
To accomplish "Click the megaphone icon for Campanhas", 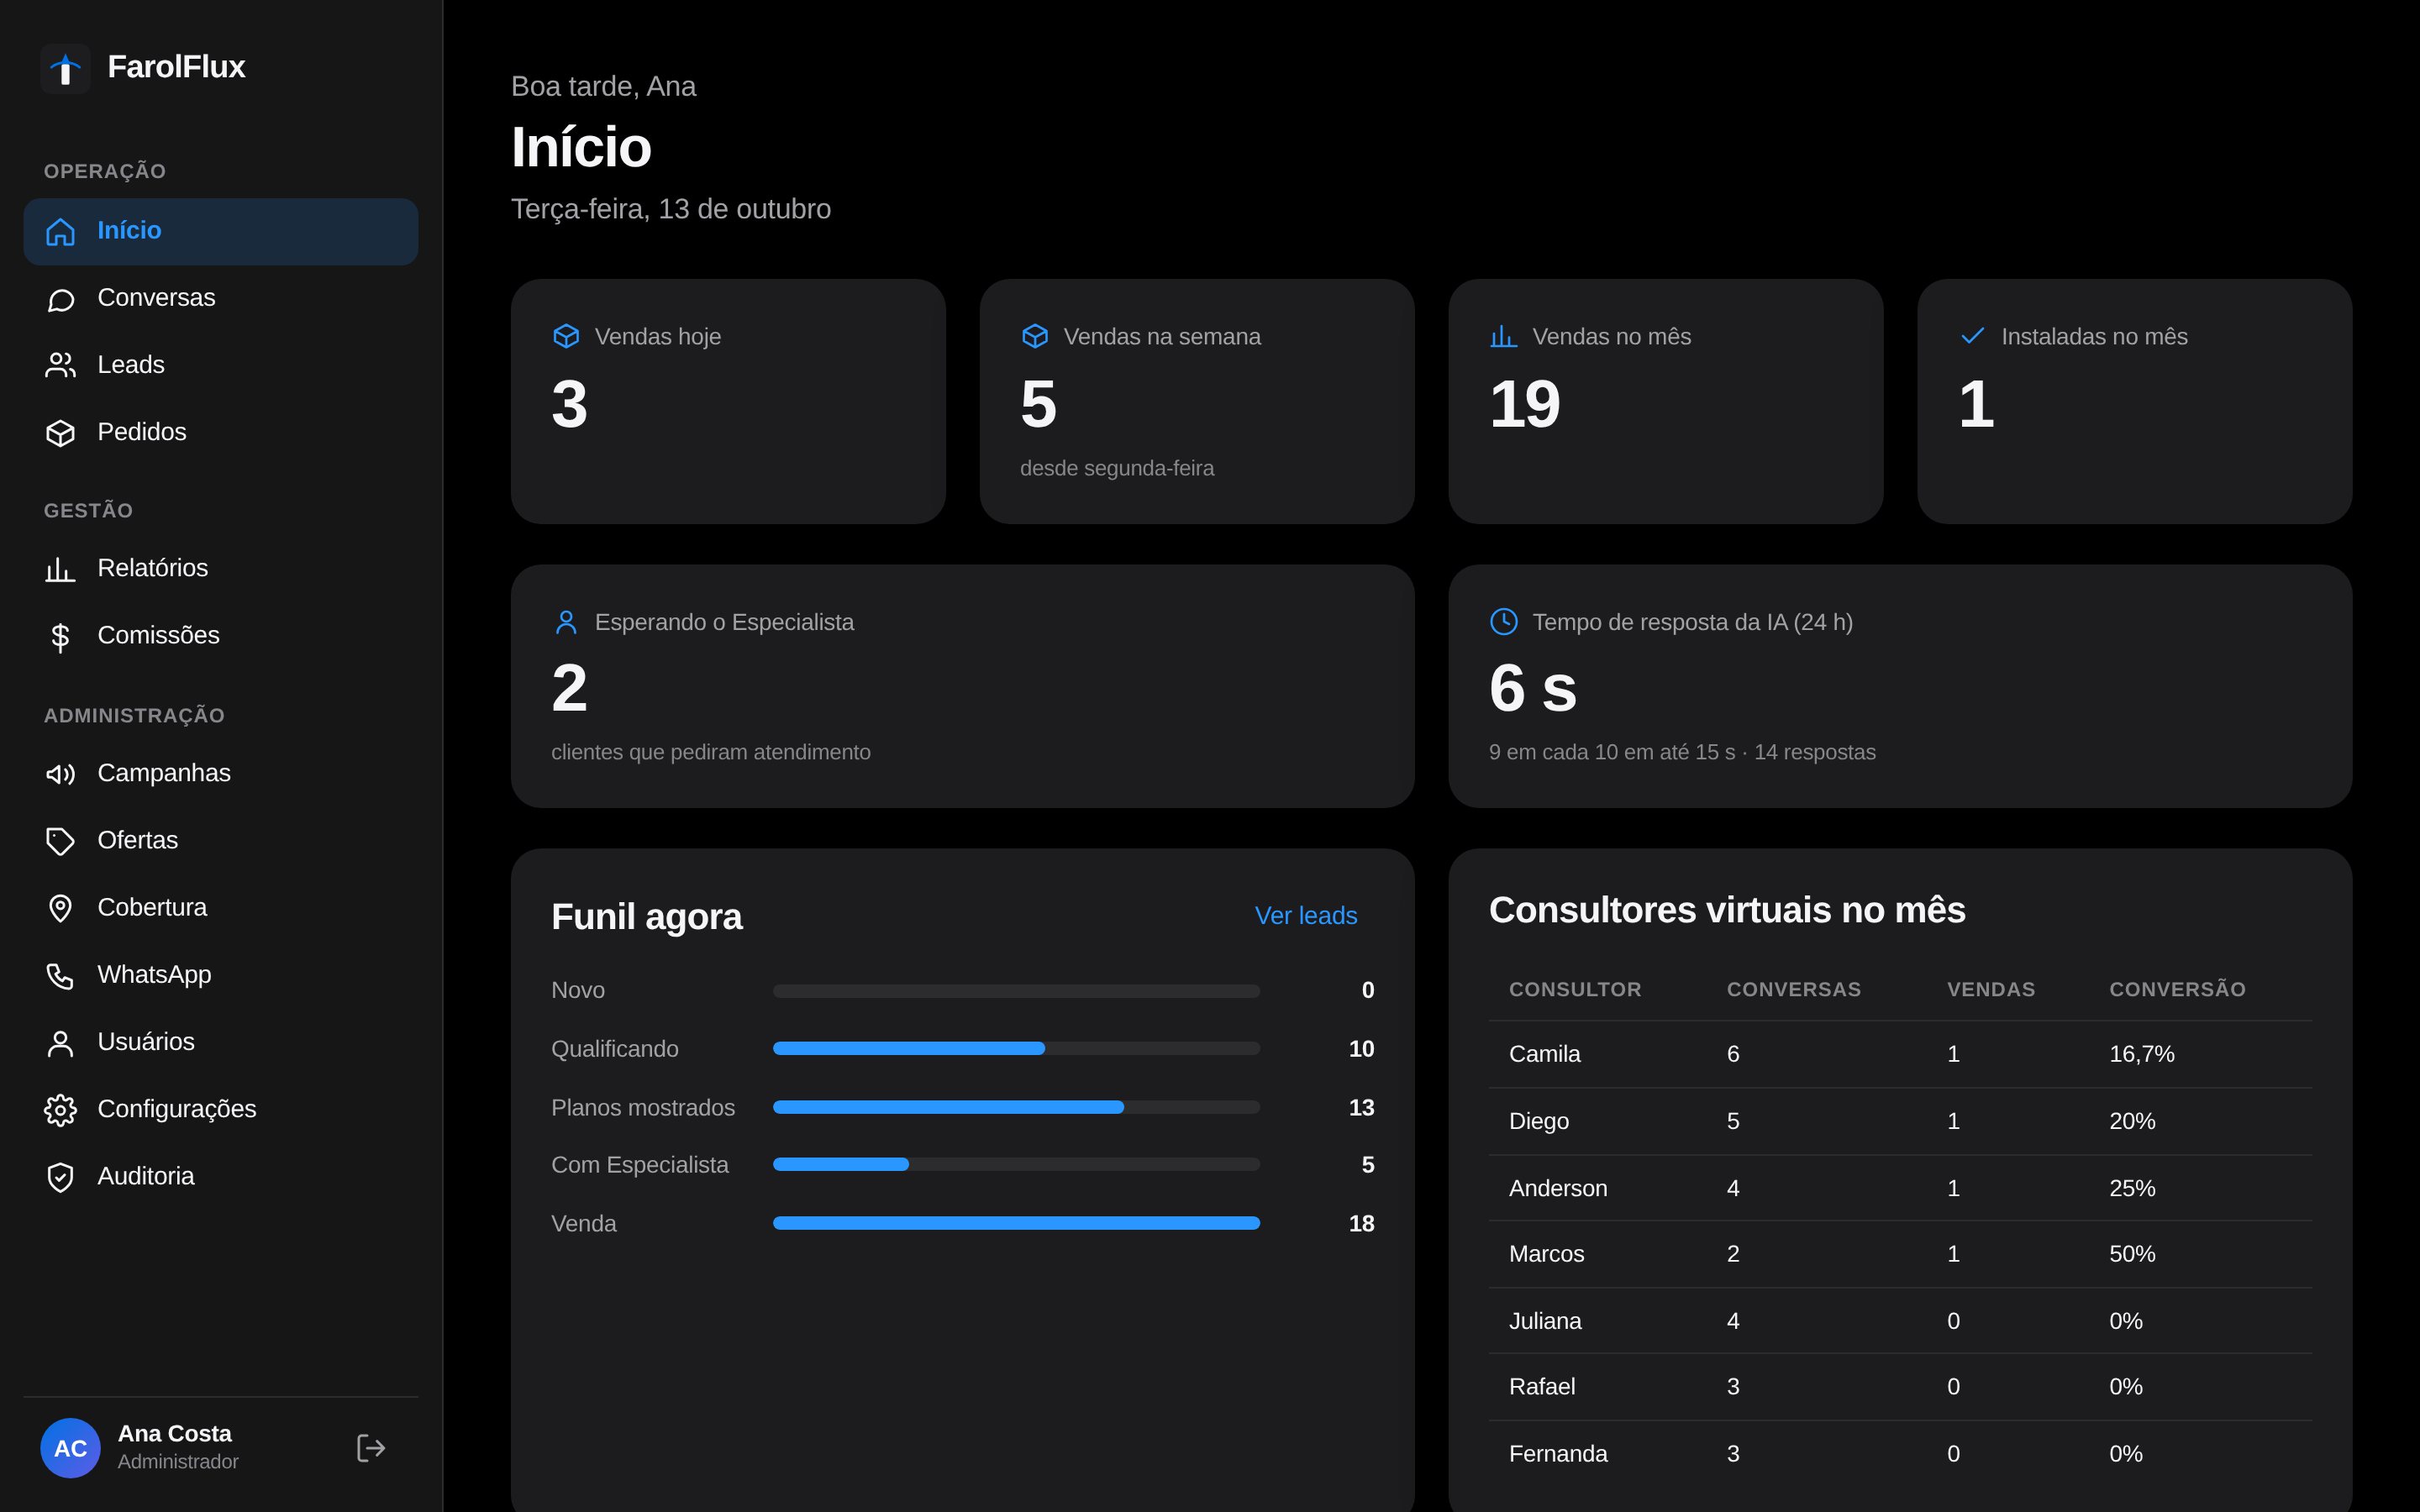I will tap(60, 774).
